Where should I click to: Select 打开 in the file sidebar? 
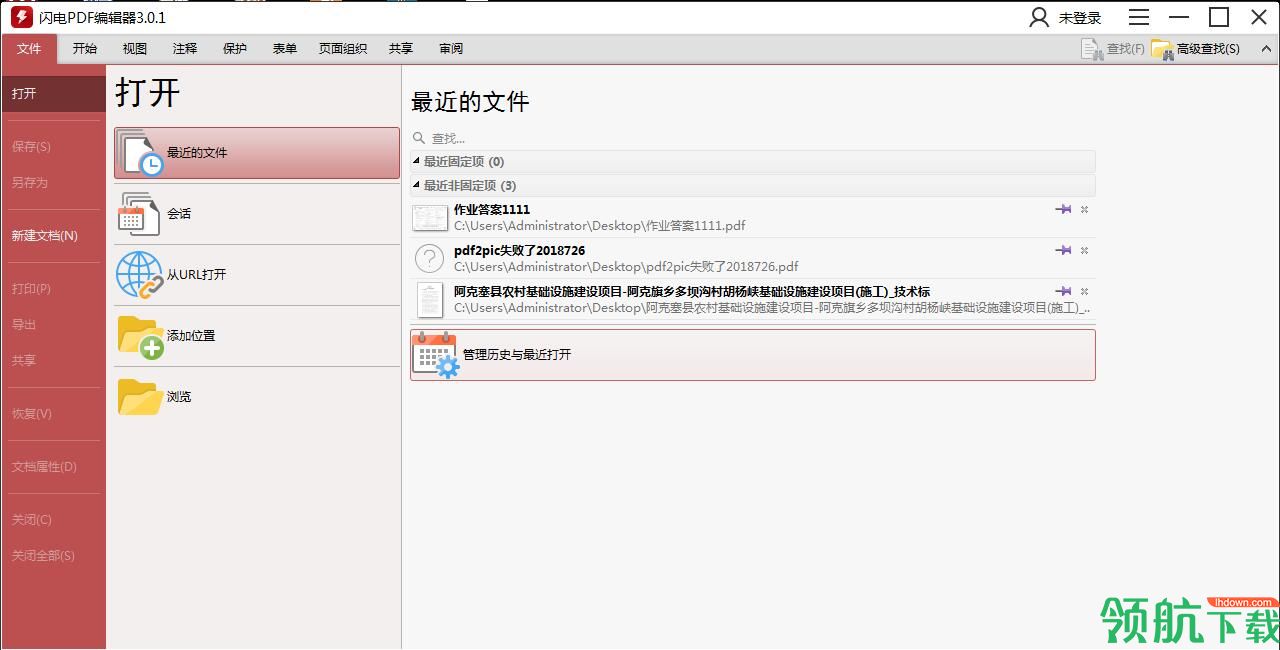point(53,94)
